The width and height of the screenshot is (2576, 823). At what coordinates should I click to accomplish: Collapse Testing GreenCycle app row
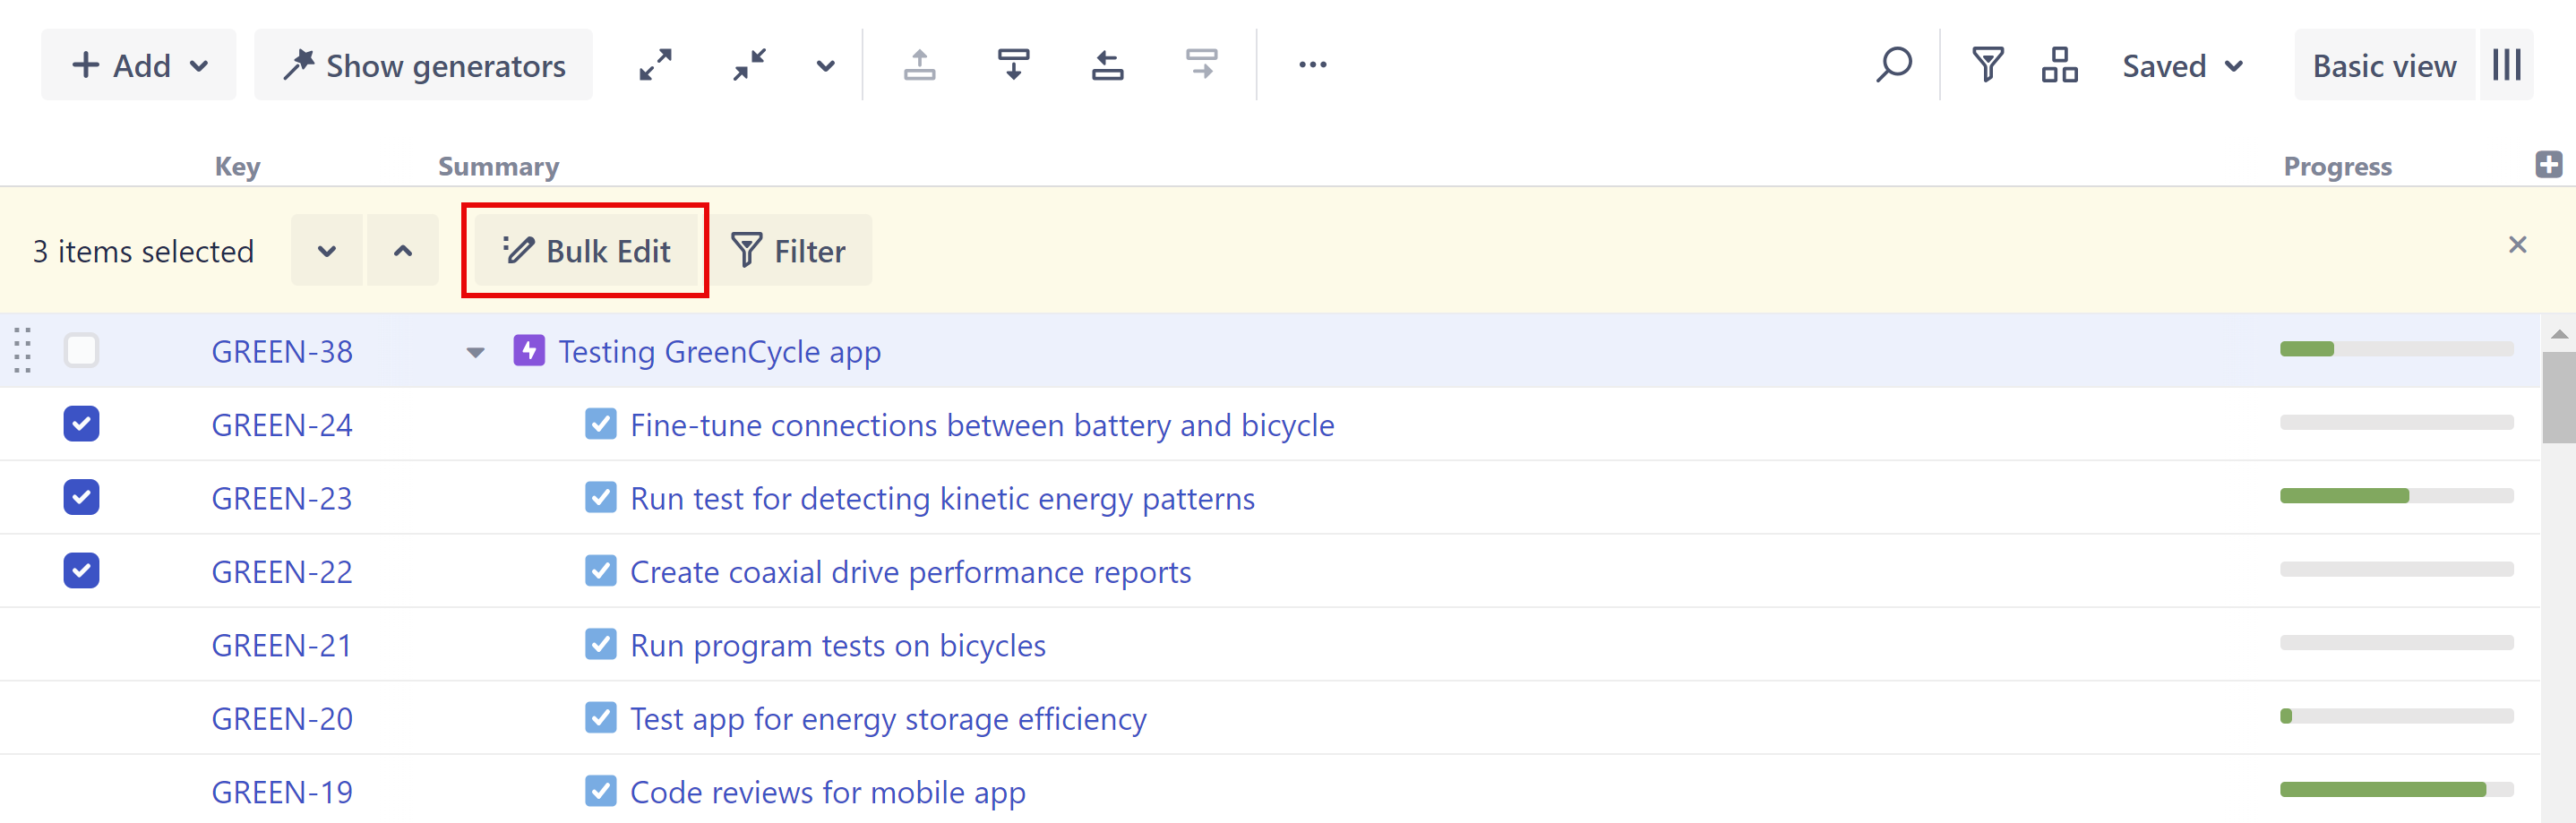(475, 352)
